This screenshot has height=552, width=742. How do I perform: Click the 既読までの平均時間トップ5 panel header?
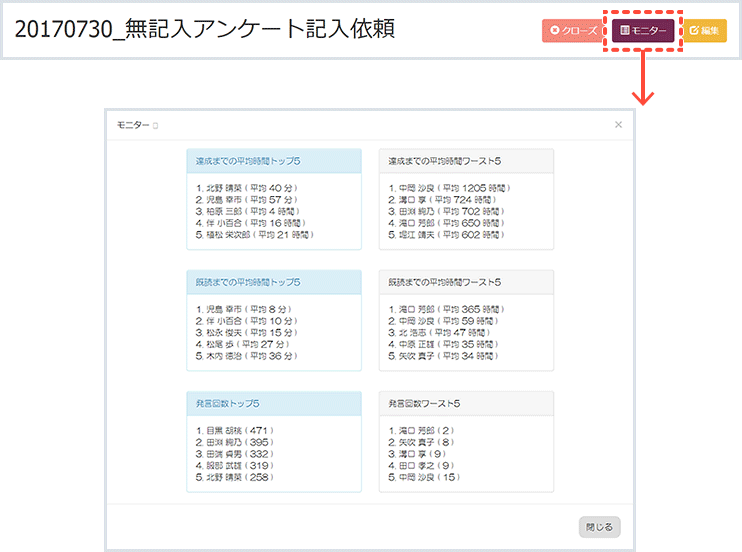click(273, 283)
